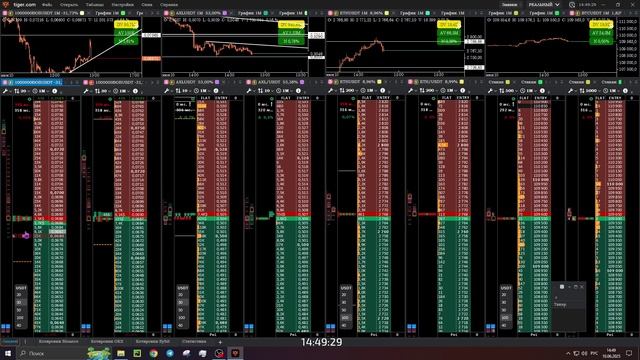Screen dimensions: 640x360
Task: Open price step 500 dropdown in ETH/USDT 8,99% order book
Action: (428, 91)
